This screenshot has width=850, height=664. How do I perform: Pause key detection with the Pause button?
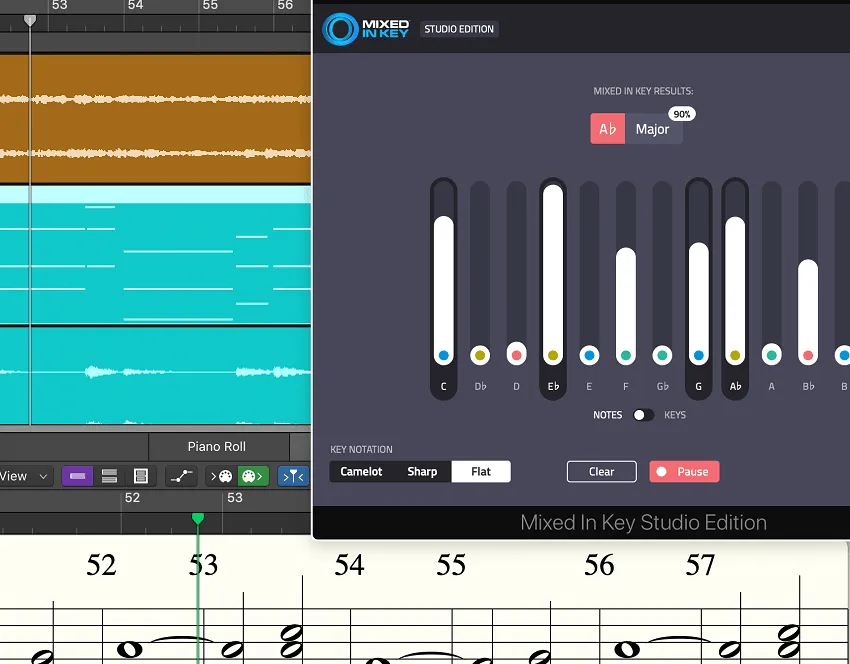pyautogui.click(x=684, y=471)
